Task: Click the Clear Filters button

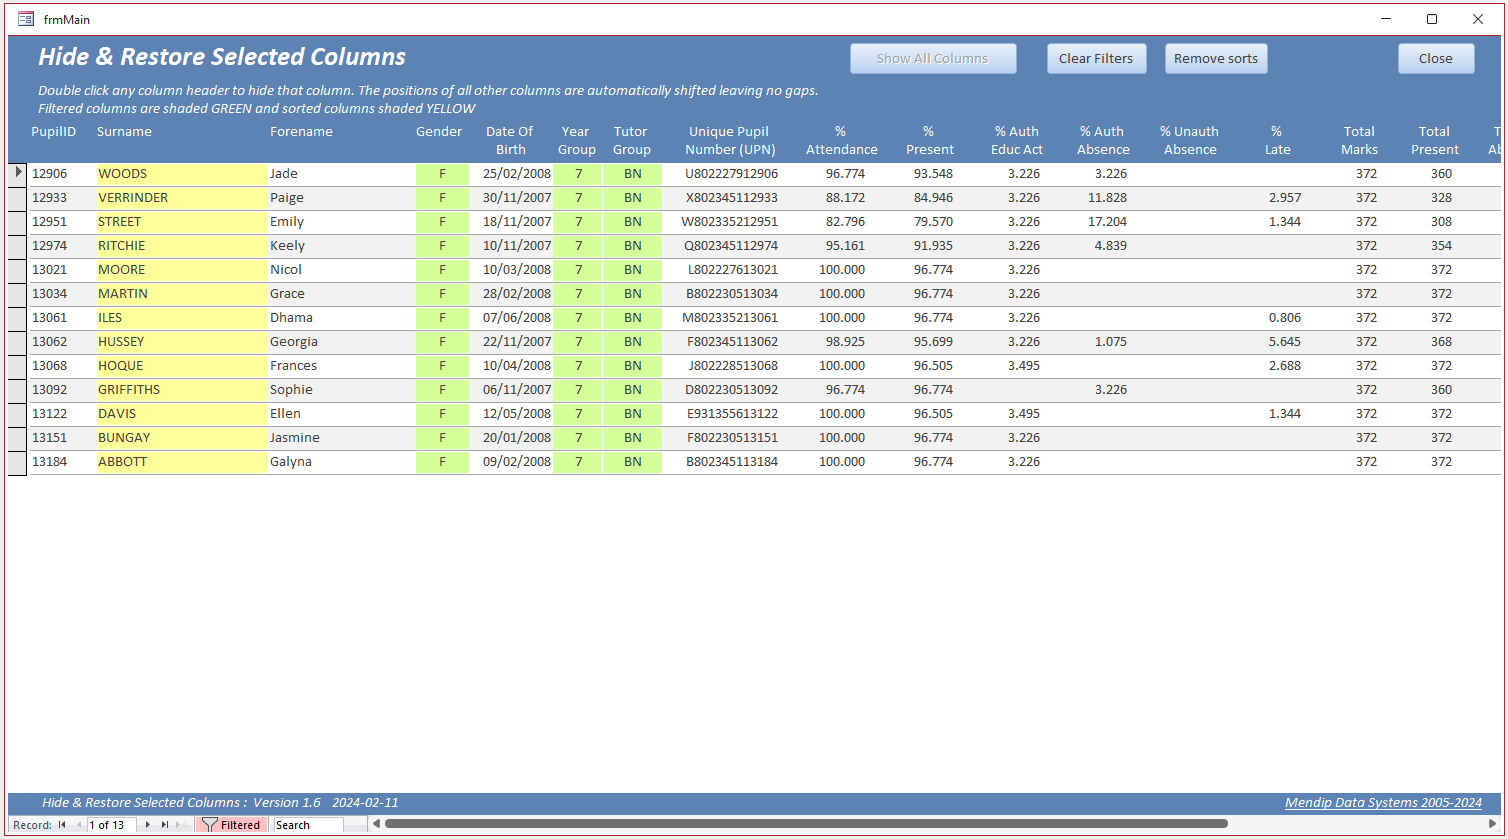Action: pos(1096,59)
